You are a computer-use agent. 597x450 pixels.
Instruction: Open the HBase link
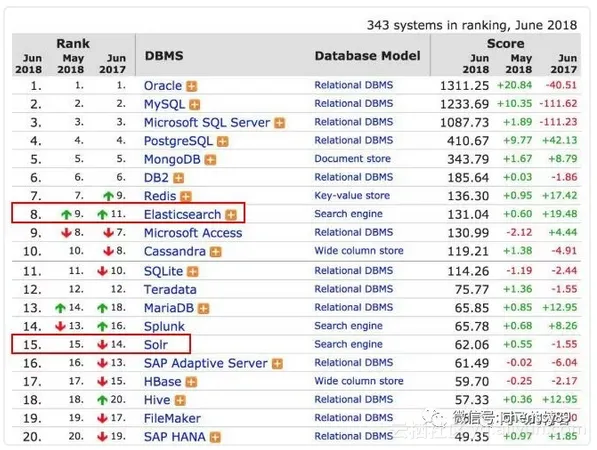click(x=163, y=381)
